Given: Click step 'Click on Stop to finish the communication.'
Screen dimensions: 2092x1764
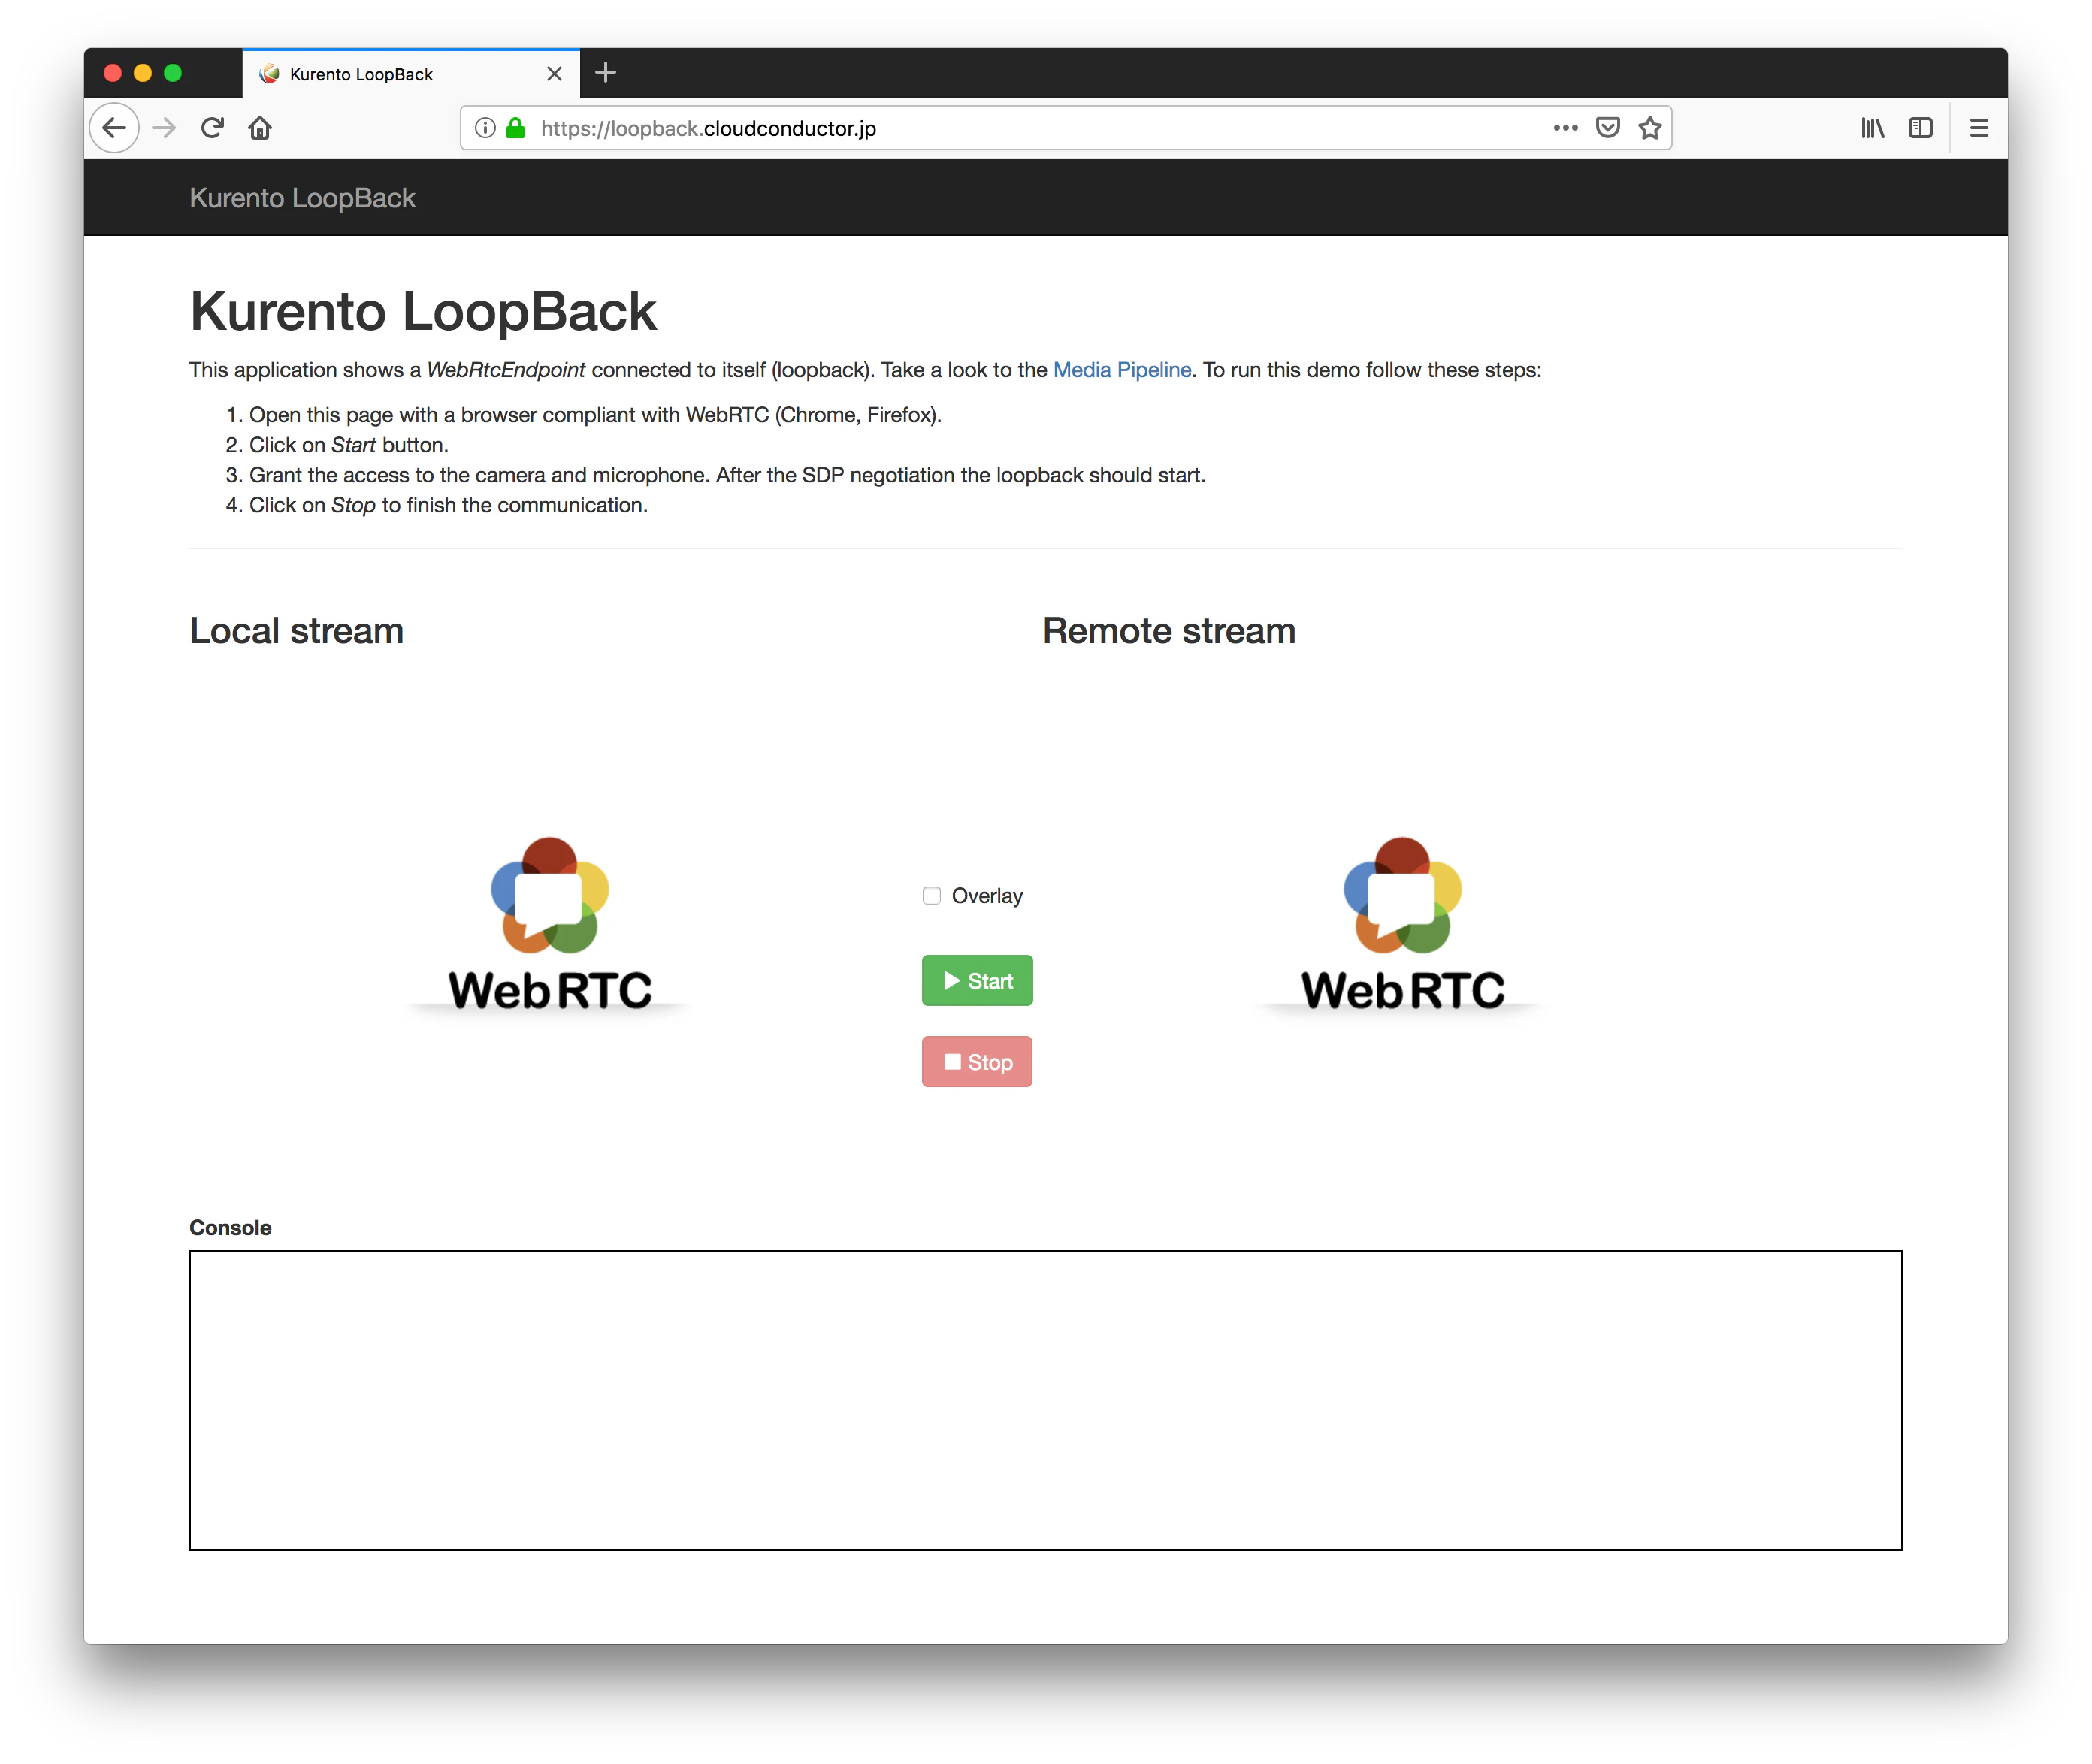Looking at the screenshot, I should (448, 505).
